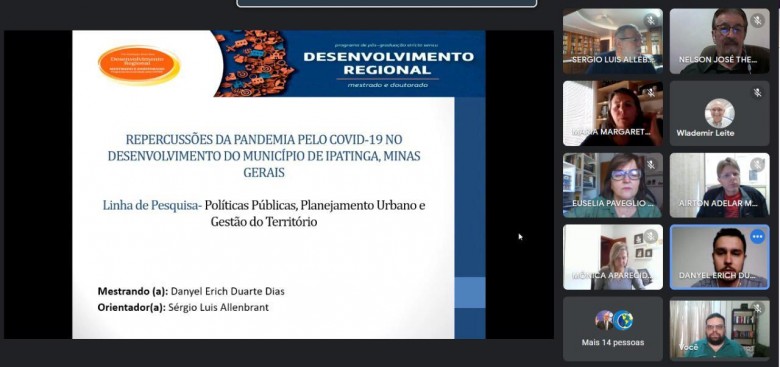The image size is (780, 367).
Task: Click the muted mic icon on Maria Margaret's tile
Action: tap(650, 93)
